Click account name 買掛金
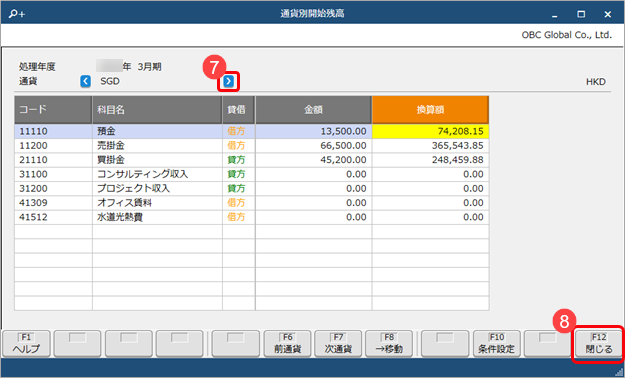 pyautogui.click(x=111, y=160)
